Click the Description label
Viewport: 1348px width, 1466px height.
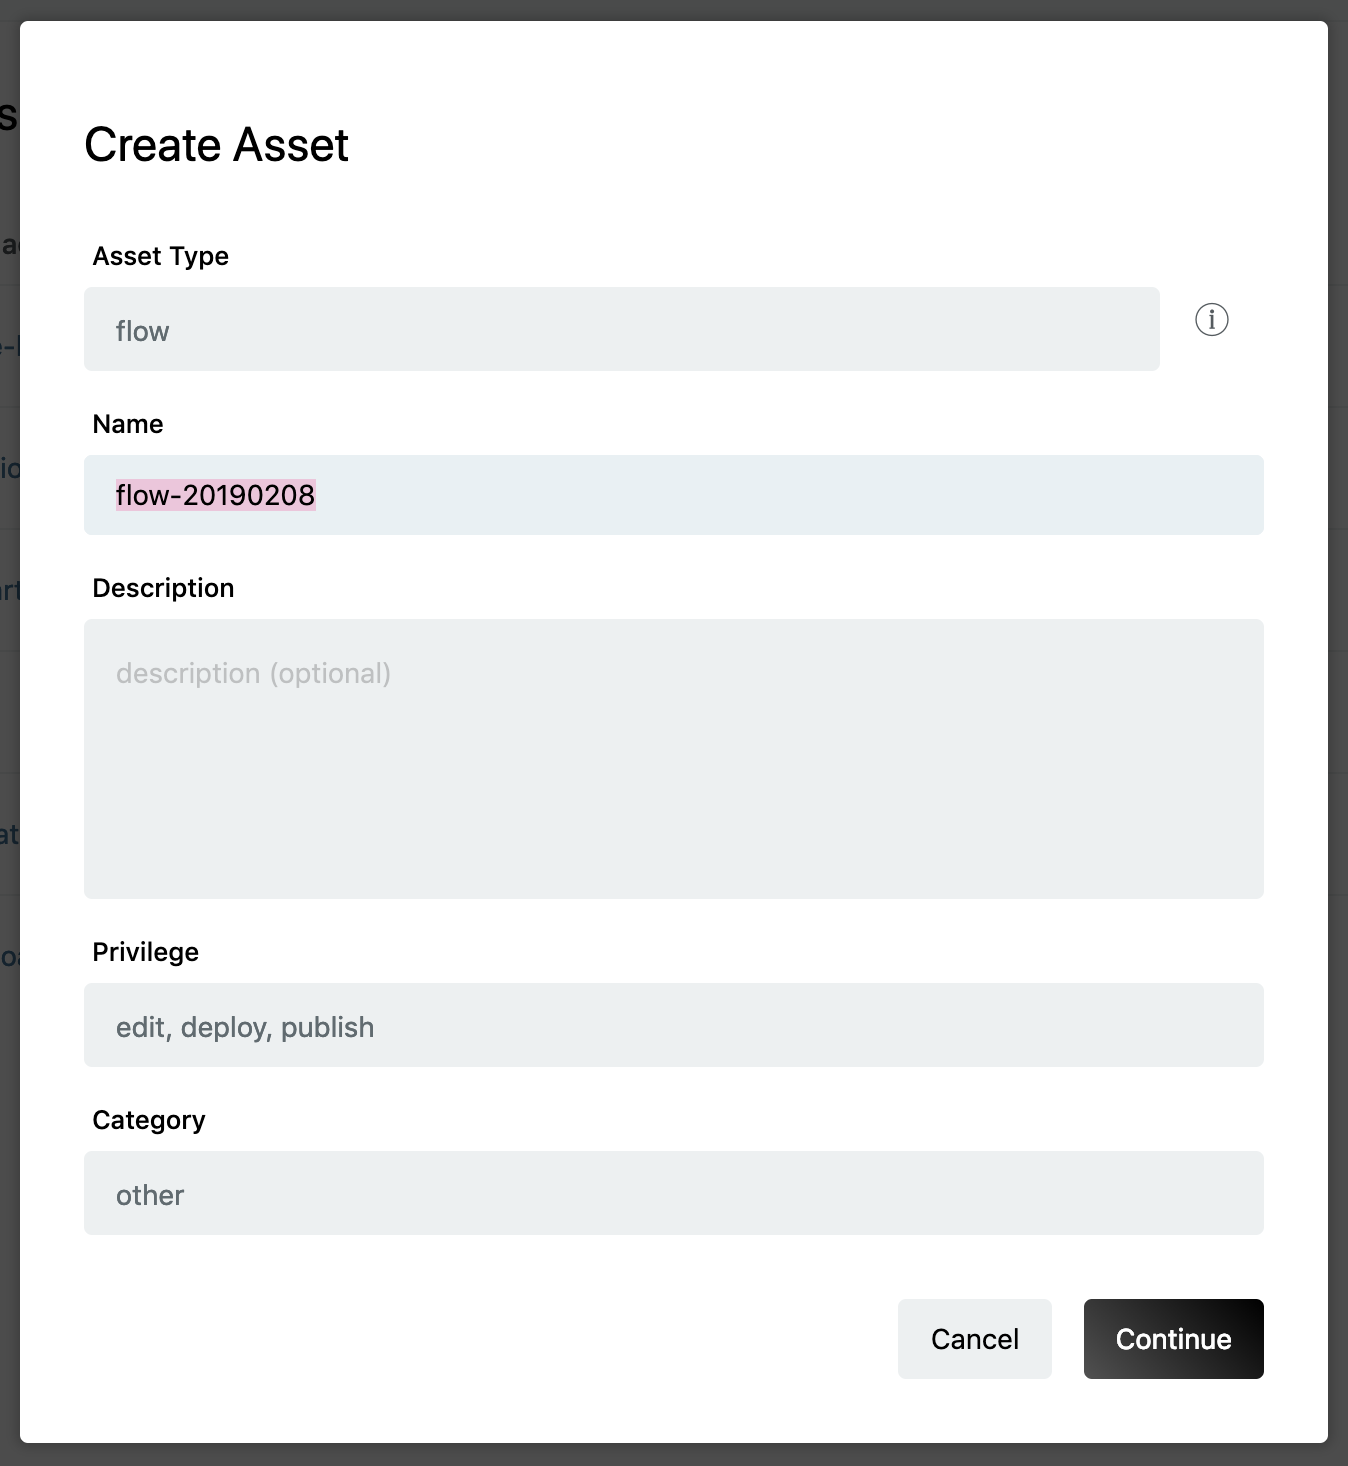point(163,588)
